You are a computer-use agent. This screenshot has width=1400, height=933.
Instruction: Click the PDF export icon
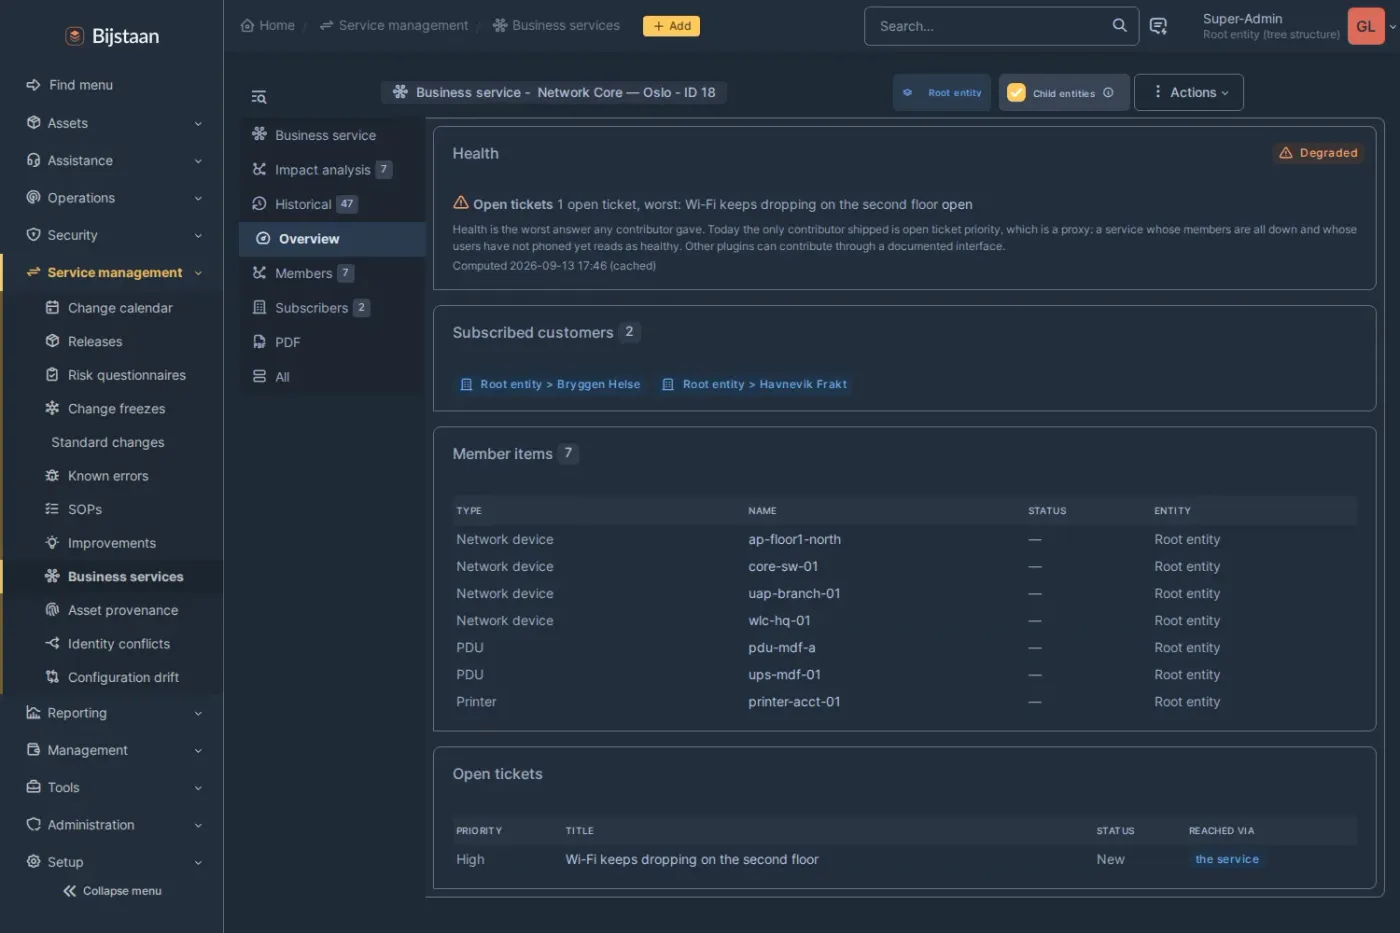259,342
